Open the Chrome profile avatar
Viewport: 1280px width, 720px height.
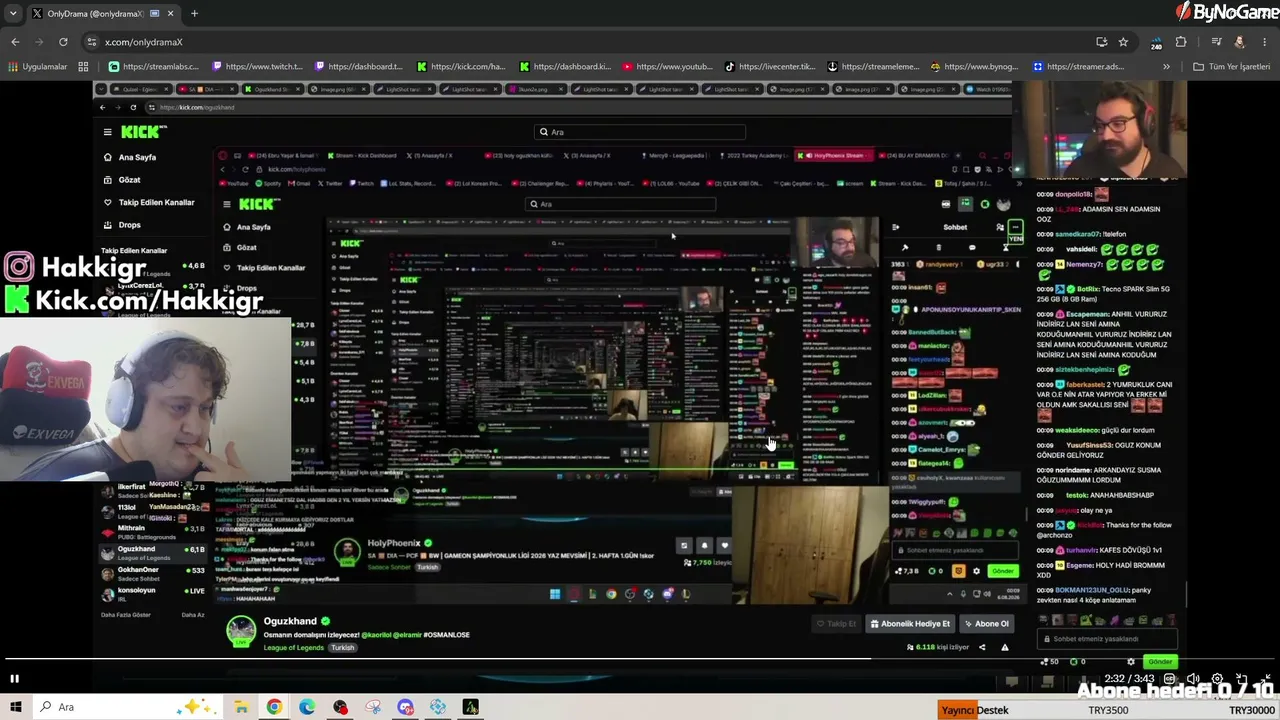(x=1240, y=42)
